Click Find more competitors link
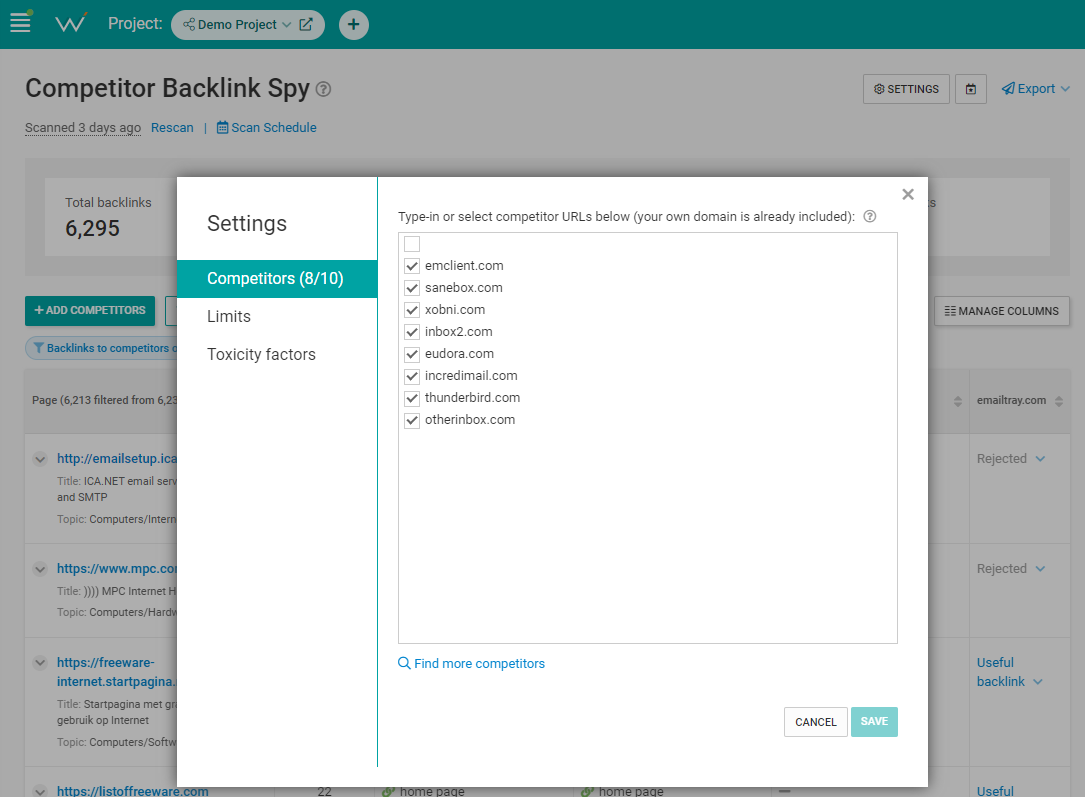1085x797 pixels. tap(472, 663)
